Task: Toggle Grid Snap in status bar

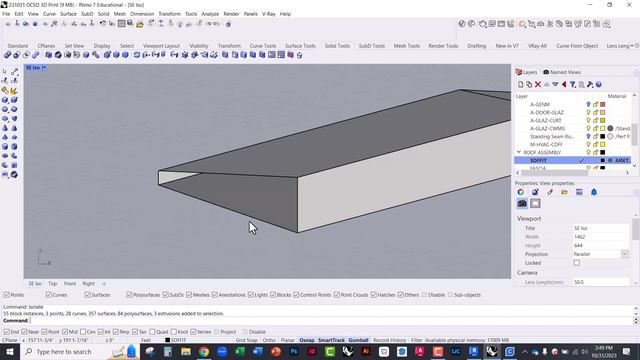Action: click(x=247, y=340)
